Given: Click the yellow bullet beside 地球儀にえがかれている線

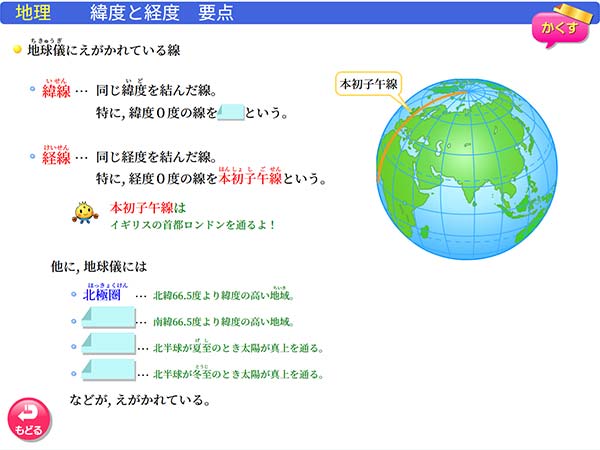Looking at the screenshot, I should pyautogui.click(x=17, y=49).
